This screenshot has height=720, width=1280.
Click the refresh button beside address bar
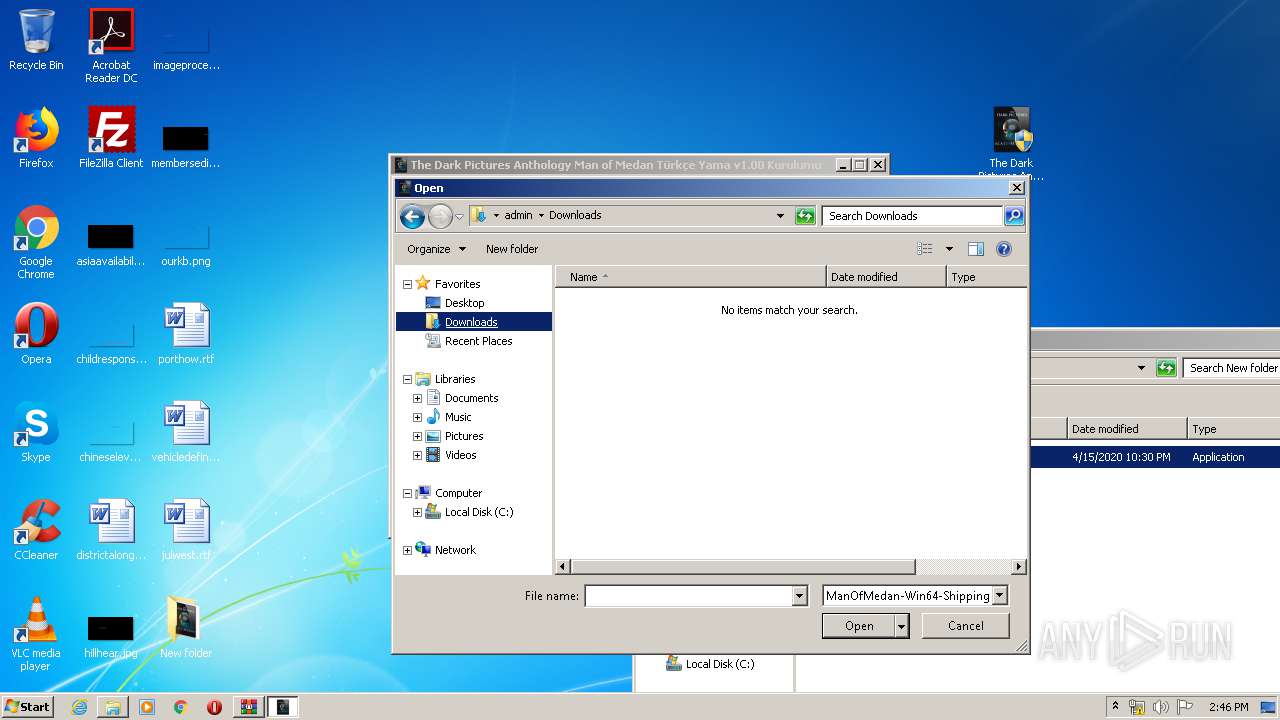(805, 216)
